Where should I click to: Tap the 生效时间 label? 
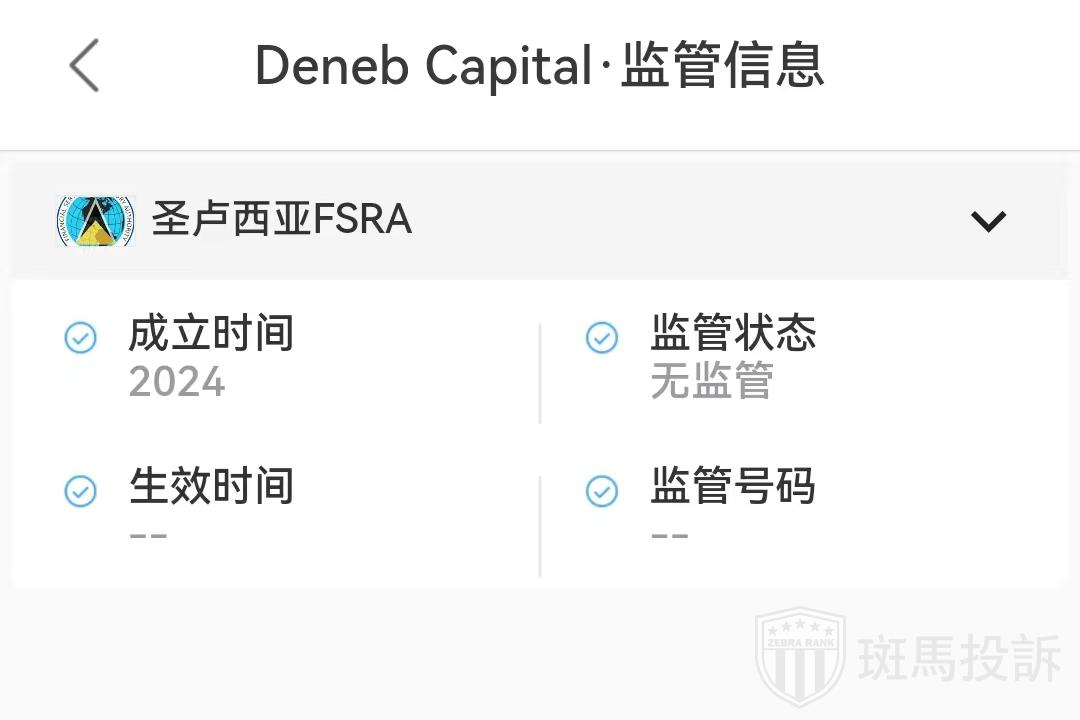pos(211,486)
